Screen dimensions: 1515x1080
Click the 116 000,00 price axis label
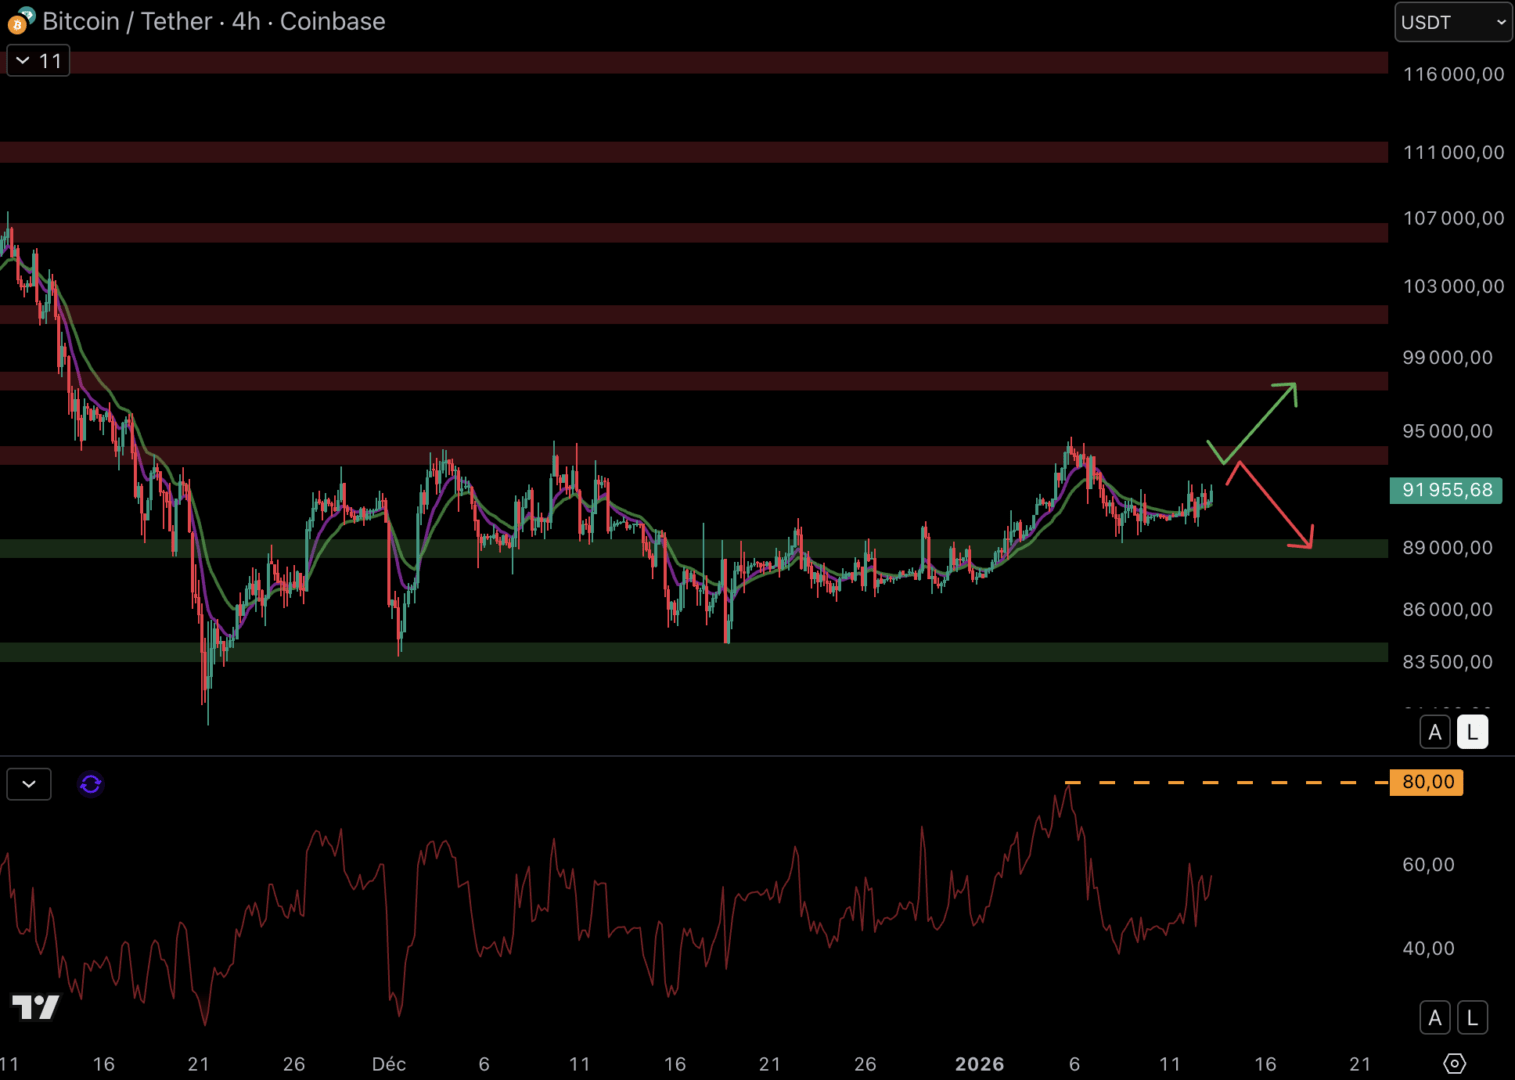1453,74
